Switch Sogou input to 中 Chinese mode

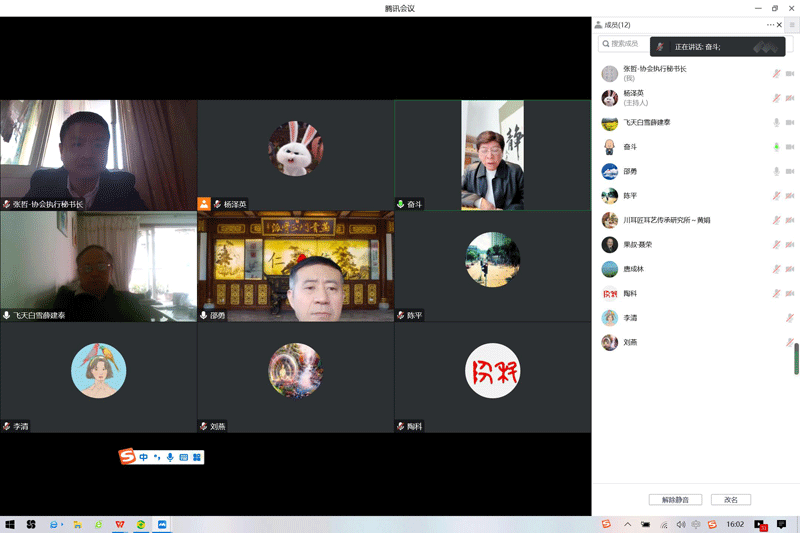point(144,457)
